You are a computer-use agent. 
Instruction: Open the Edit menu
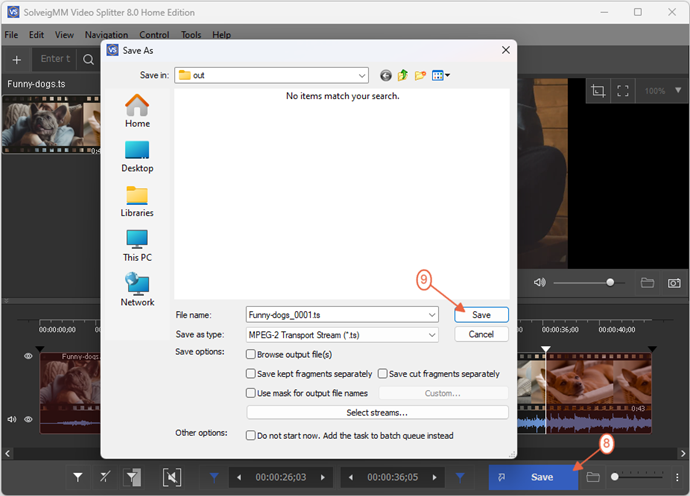[x=36, y=35]
